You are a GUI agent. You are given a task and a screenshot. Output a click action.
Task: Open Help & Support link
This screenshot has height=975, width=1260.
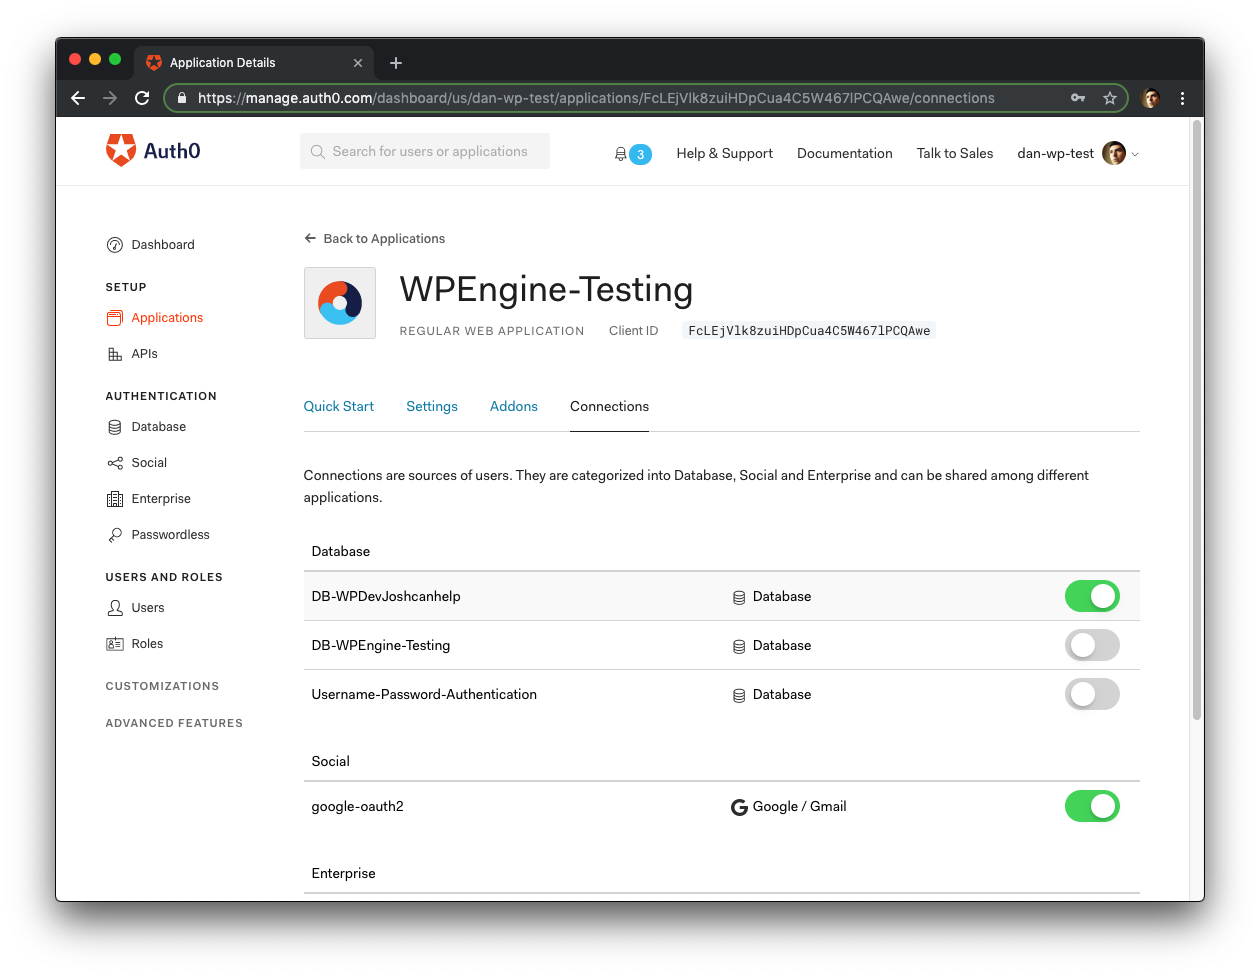click(725, 154)
